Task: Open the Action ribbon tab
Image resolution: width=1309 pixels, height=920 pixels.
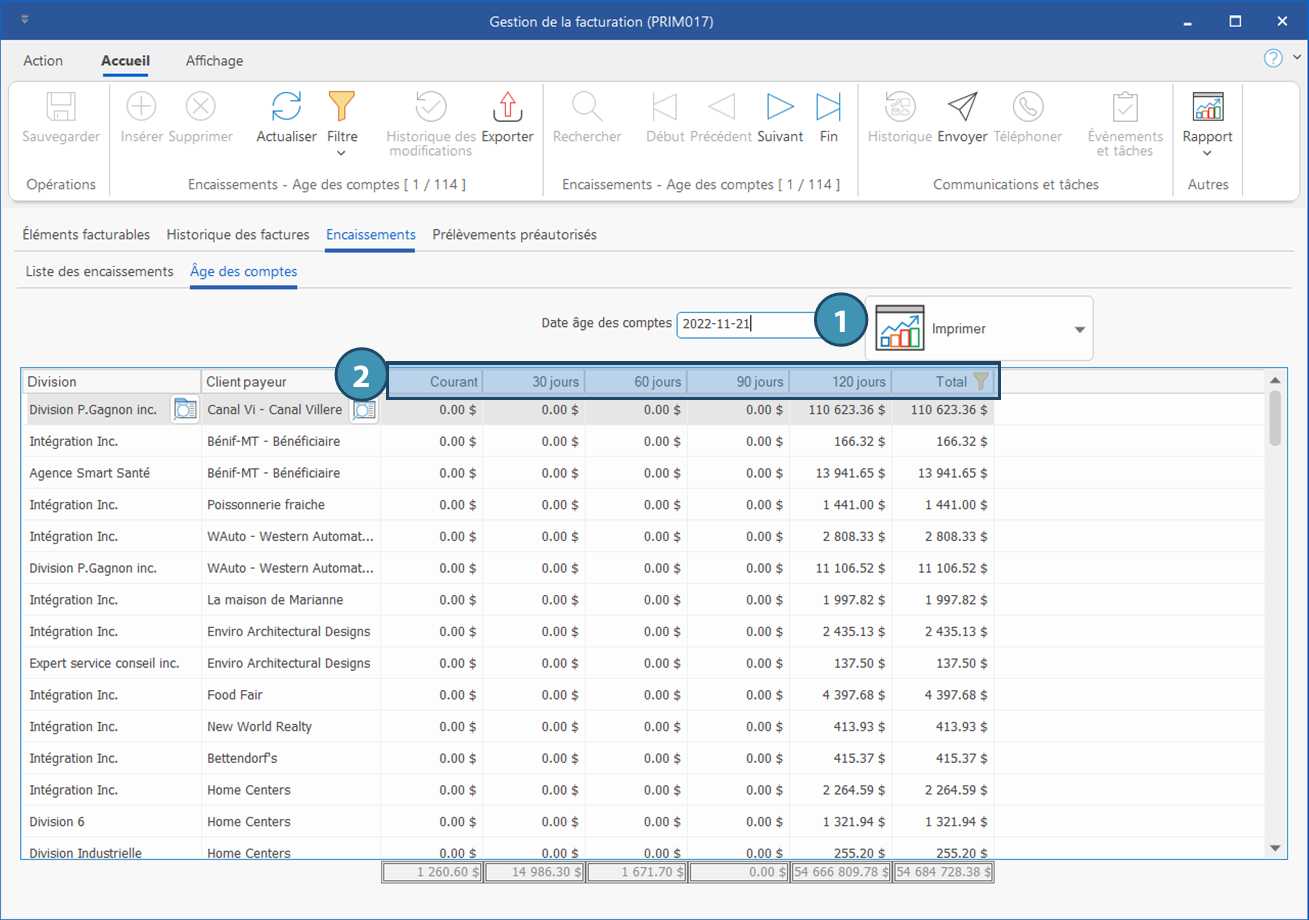Action: tap(43, 61)
